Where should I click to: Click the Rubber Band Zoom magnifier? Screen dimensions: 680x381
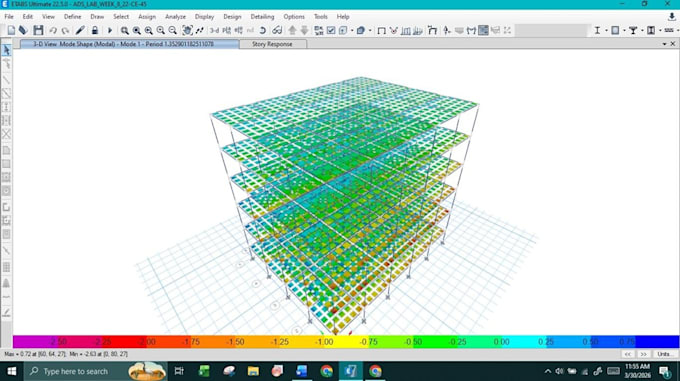point(124,30)
